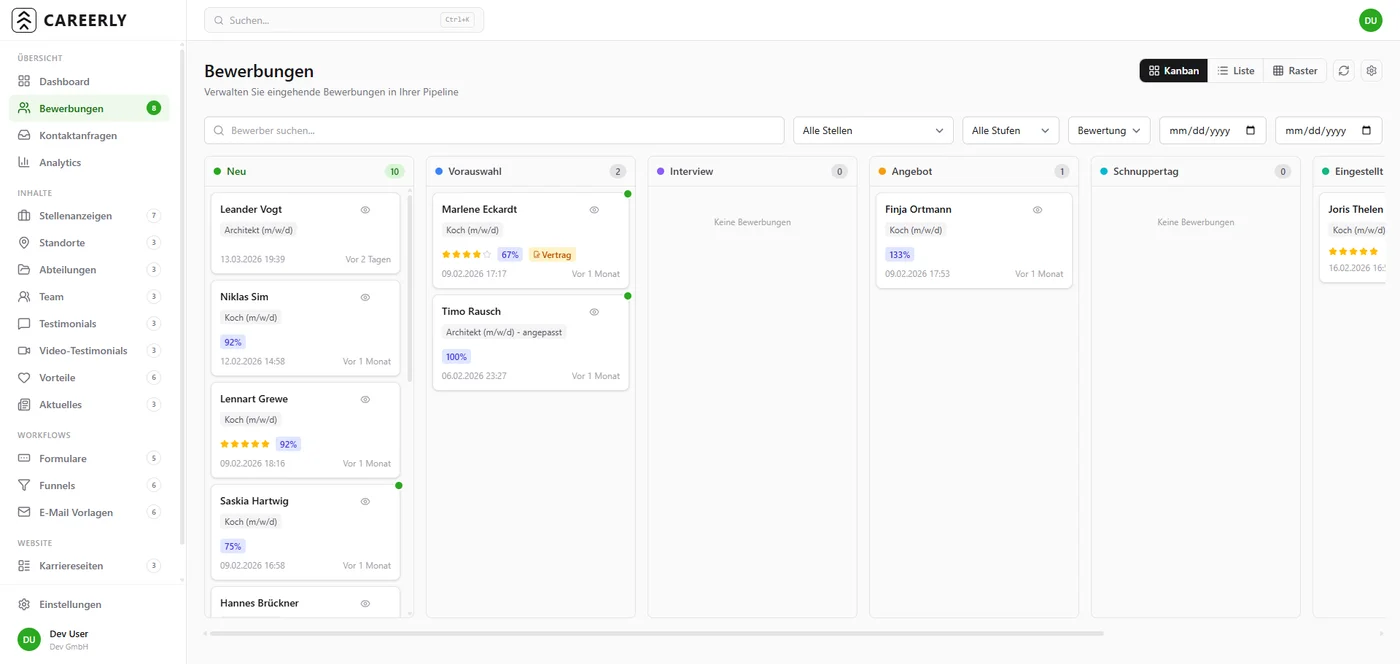
Task: Click the DU avatar in top bar
Action: tap(1370, 20)
